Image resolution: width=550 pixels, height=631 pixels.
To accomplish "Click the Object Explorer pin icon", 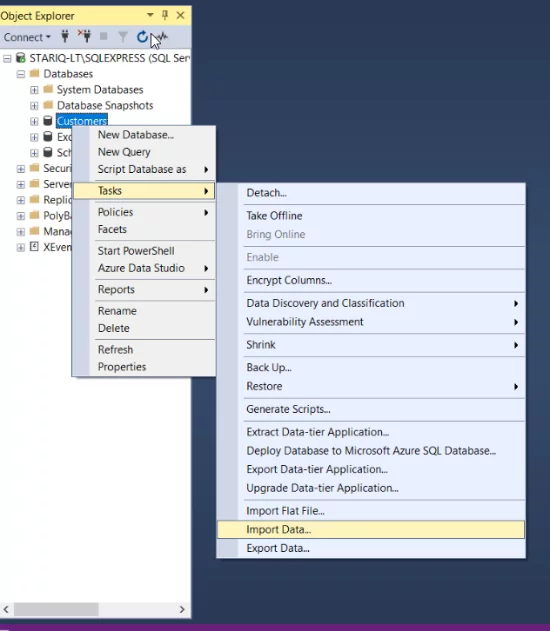I will click(165, 15).
